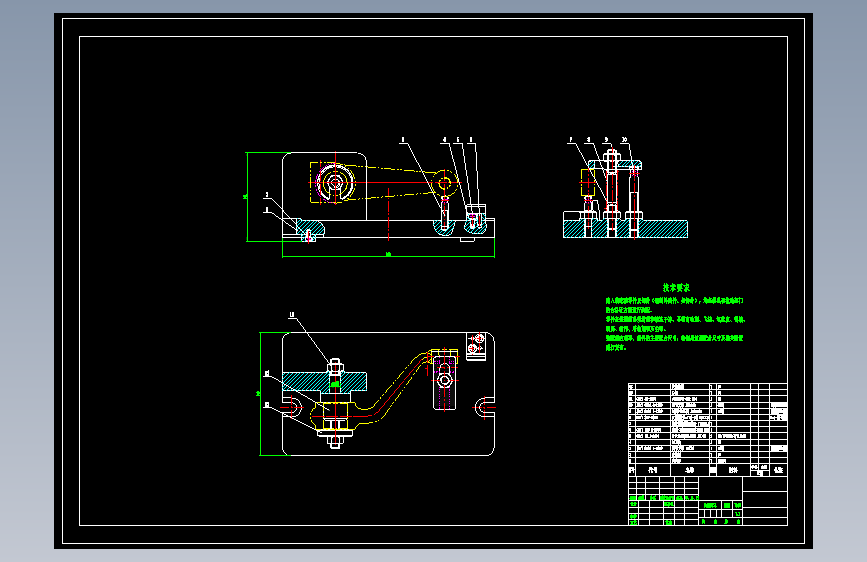Click balloon number 10 on the side view

tap(624, 140)
